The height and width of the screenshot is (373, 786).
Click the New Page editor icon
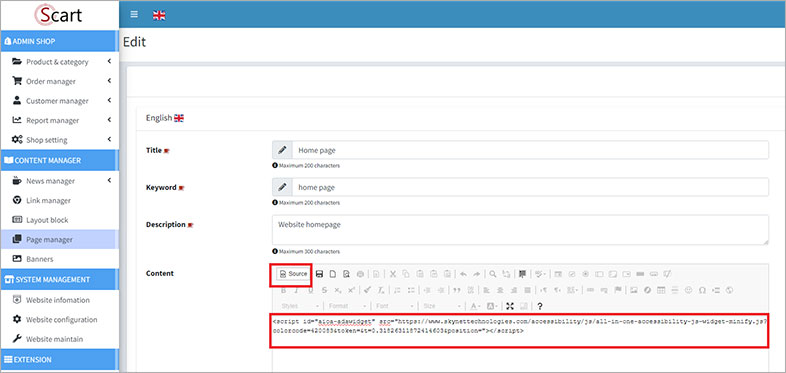pyautogui.click(x=333, y=274)
